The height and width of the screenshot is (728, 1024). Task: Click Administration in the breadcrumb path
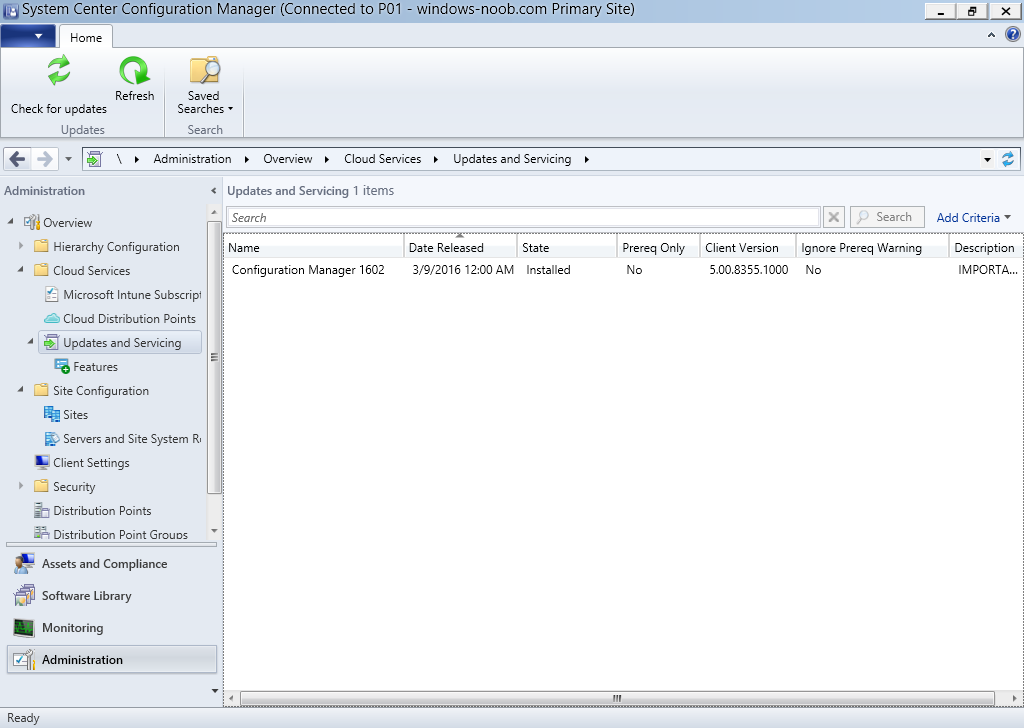tap(192, 159)
